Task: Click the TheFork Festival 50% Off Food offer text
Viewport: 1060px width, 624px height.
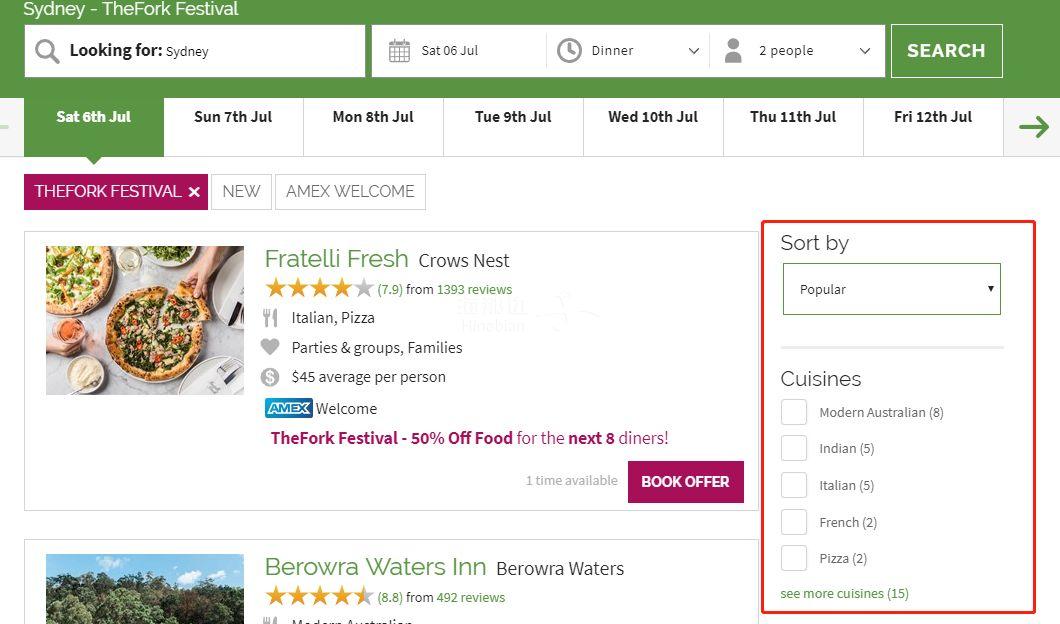Action: point(469,438)
